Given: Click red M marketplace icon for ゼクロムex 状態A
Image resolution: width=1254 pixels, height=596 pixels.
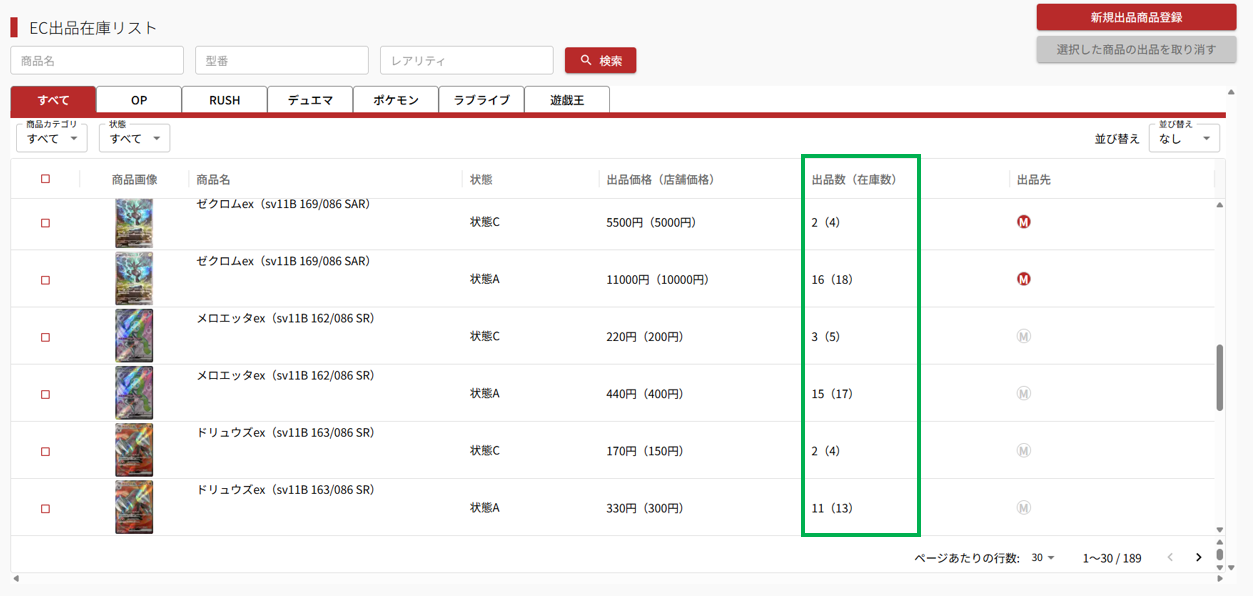Looking at the screenshot, I should (1023, 279).
